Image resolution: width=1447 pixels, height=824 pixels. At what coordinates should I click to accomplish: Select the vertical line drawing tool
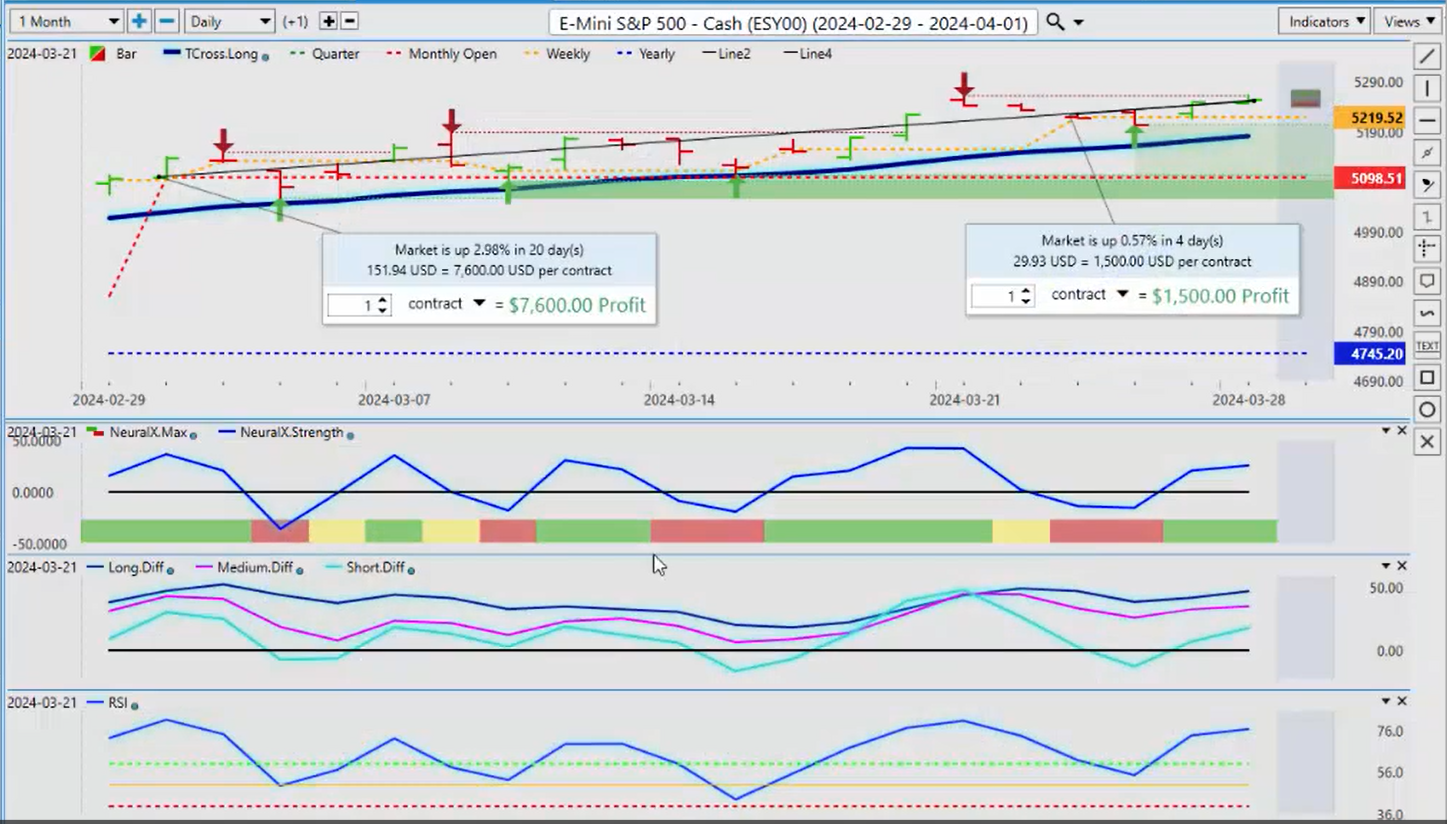coord(1427,89)
